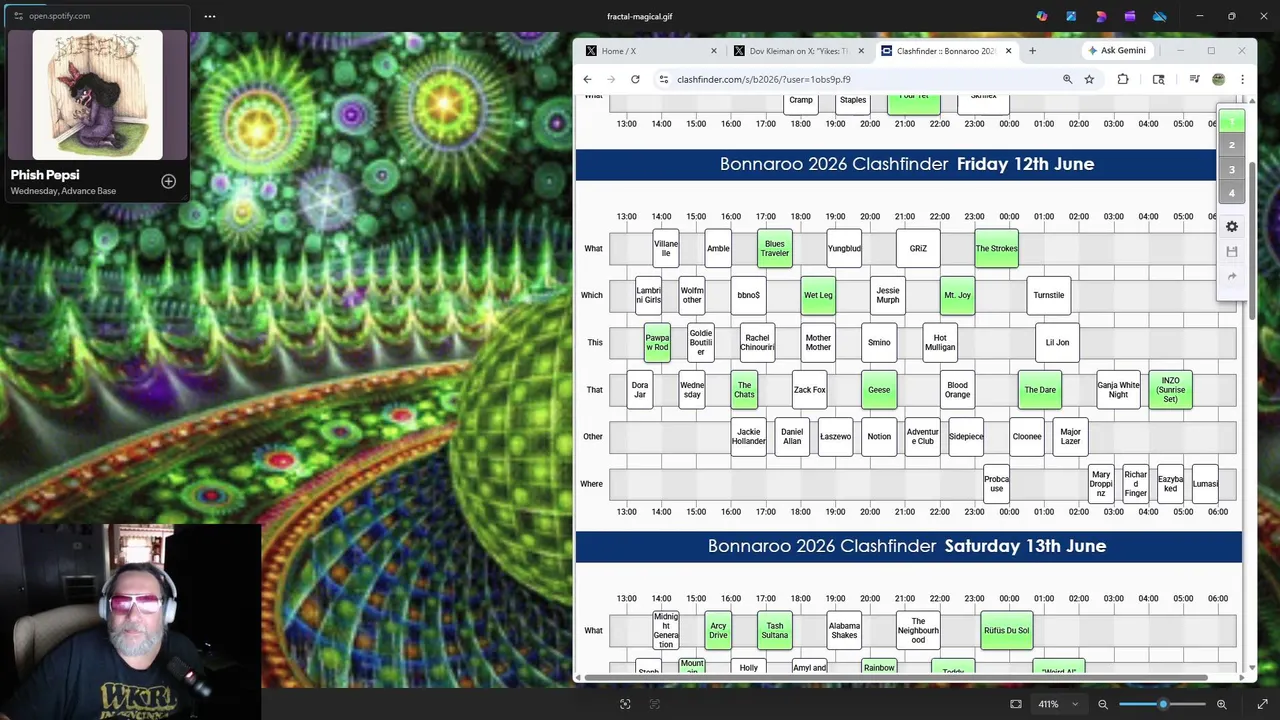
Task: Select highlight level 2 button
Action: [x=1232, y=145]
